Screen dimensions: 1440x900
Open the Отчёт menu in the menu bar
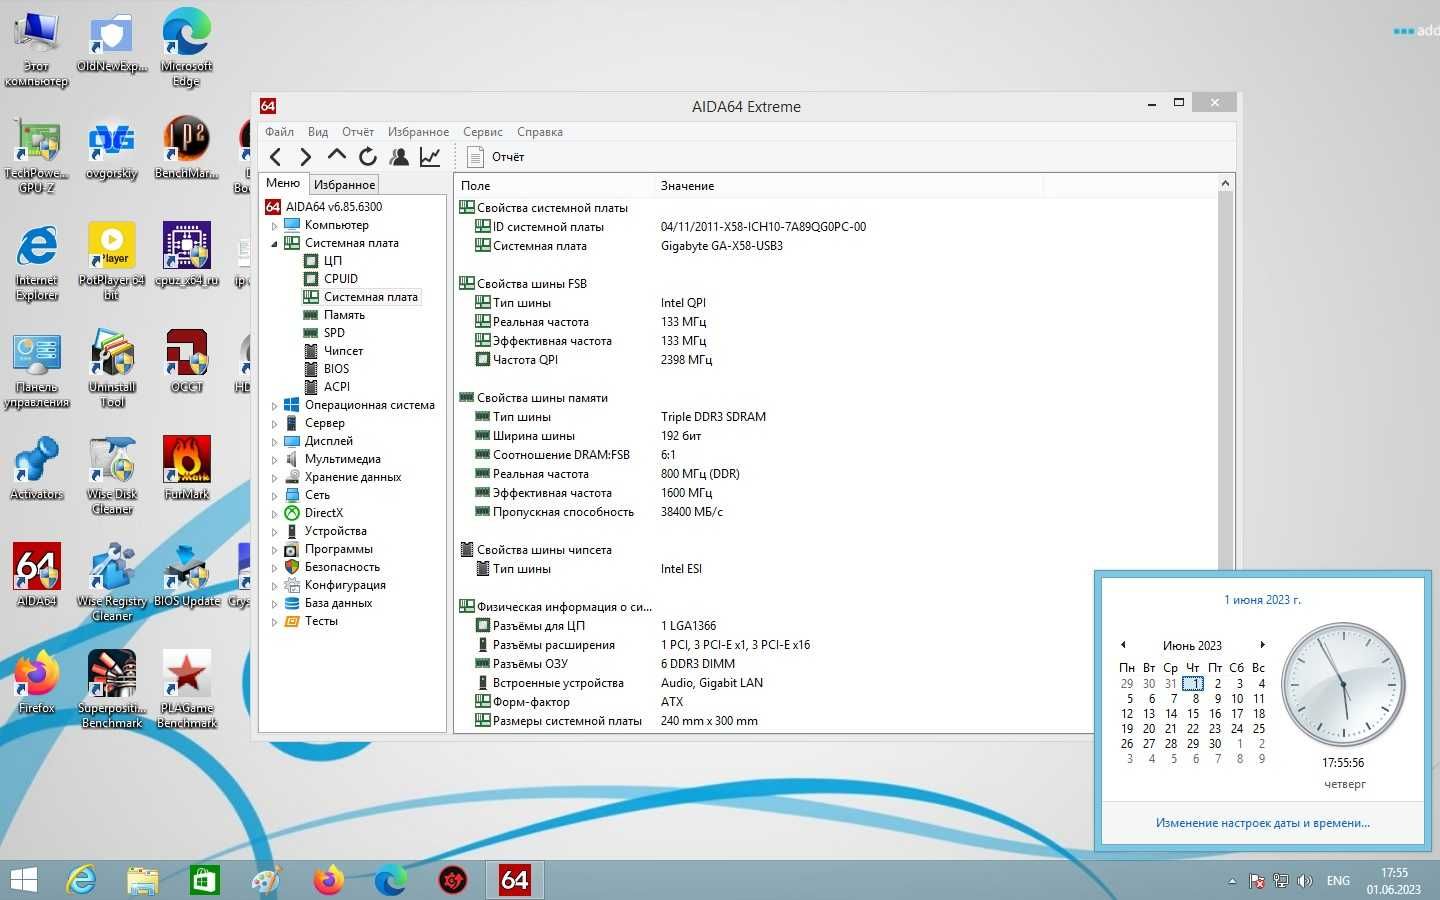pos(358,132)
